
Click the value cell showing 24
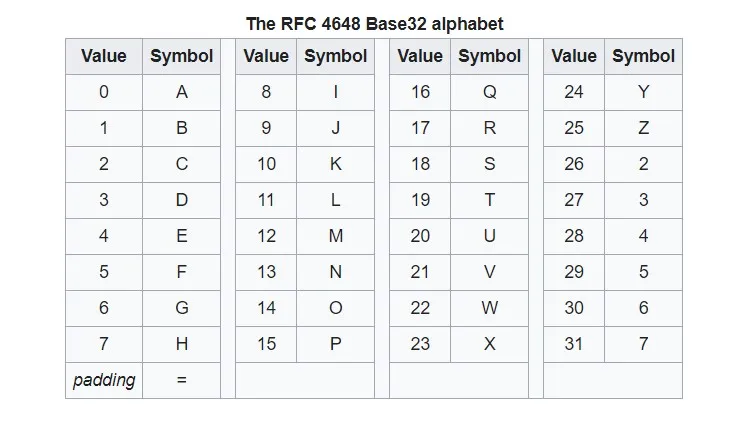pos(574,92)
